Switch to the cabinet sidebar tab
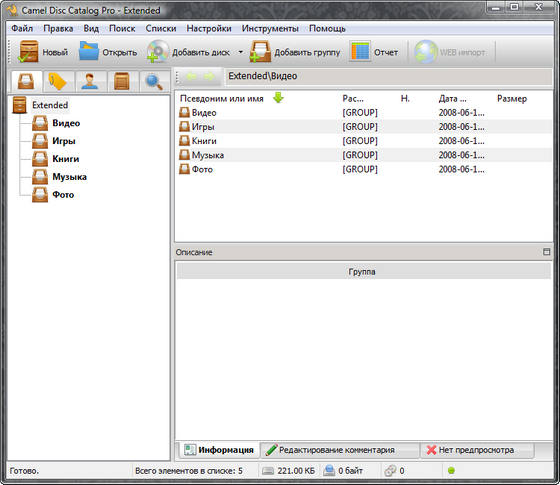Viewport: 560px width, 485px height. (x=121, y=81)
